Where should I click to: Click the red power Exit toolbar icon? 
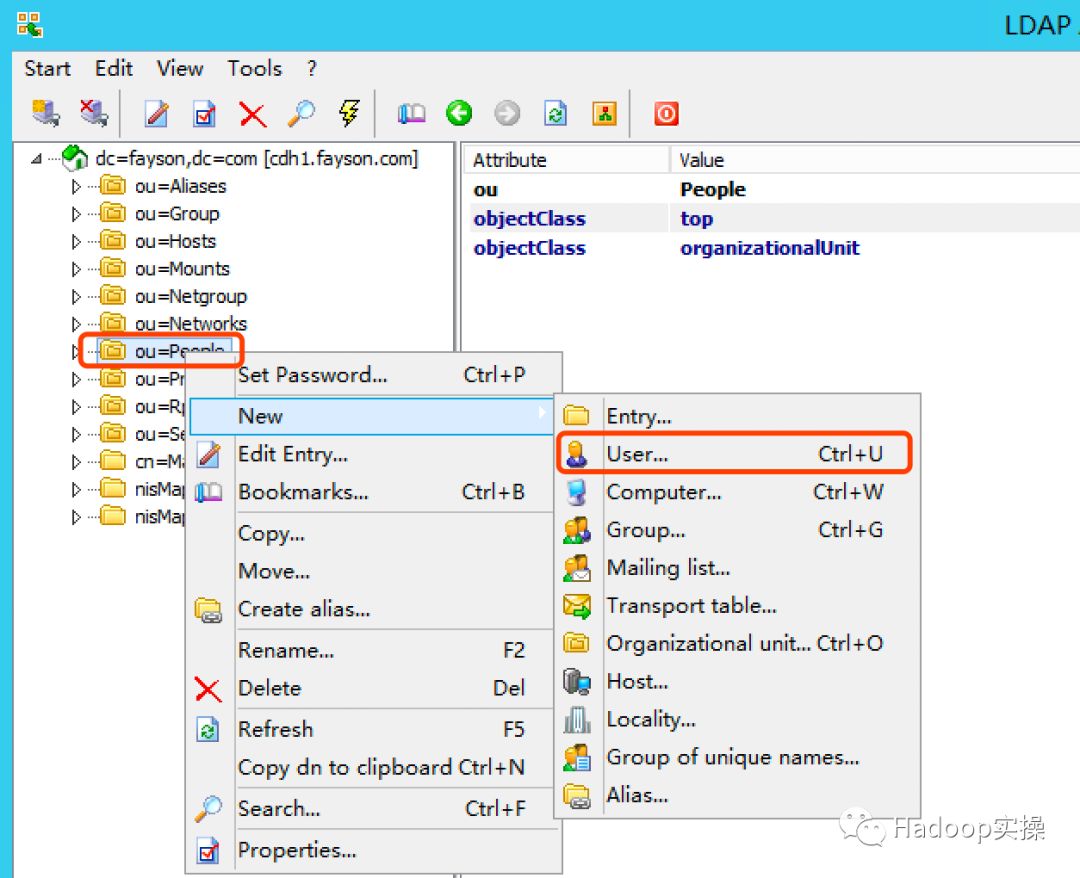666,113
